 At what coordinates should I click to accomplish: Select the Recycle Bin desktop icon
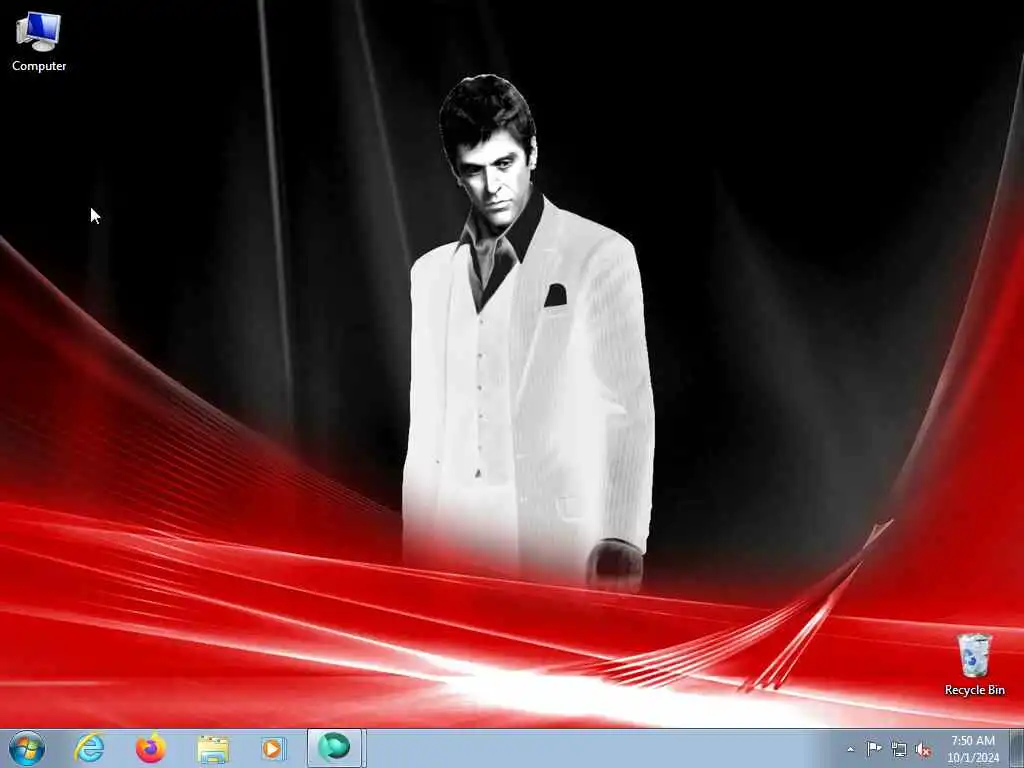coord(974,664)
